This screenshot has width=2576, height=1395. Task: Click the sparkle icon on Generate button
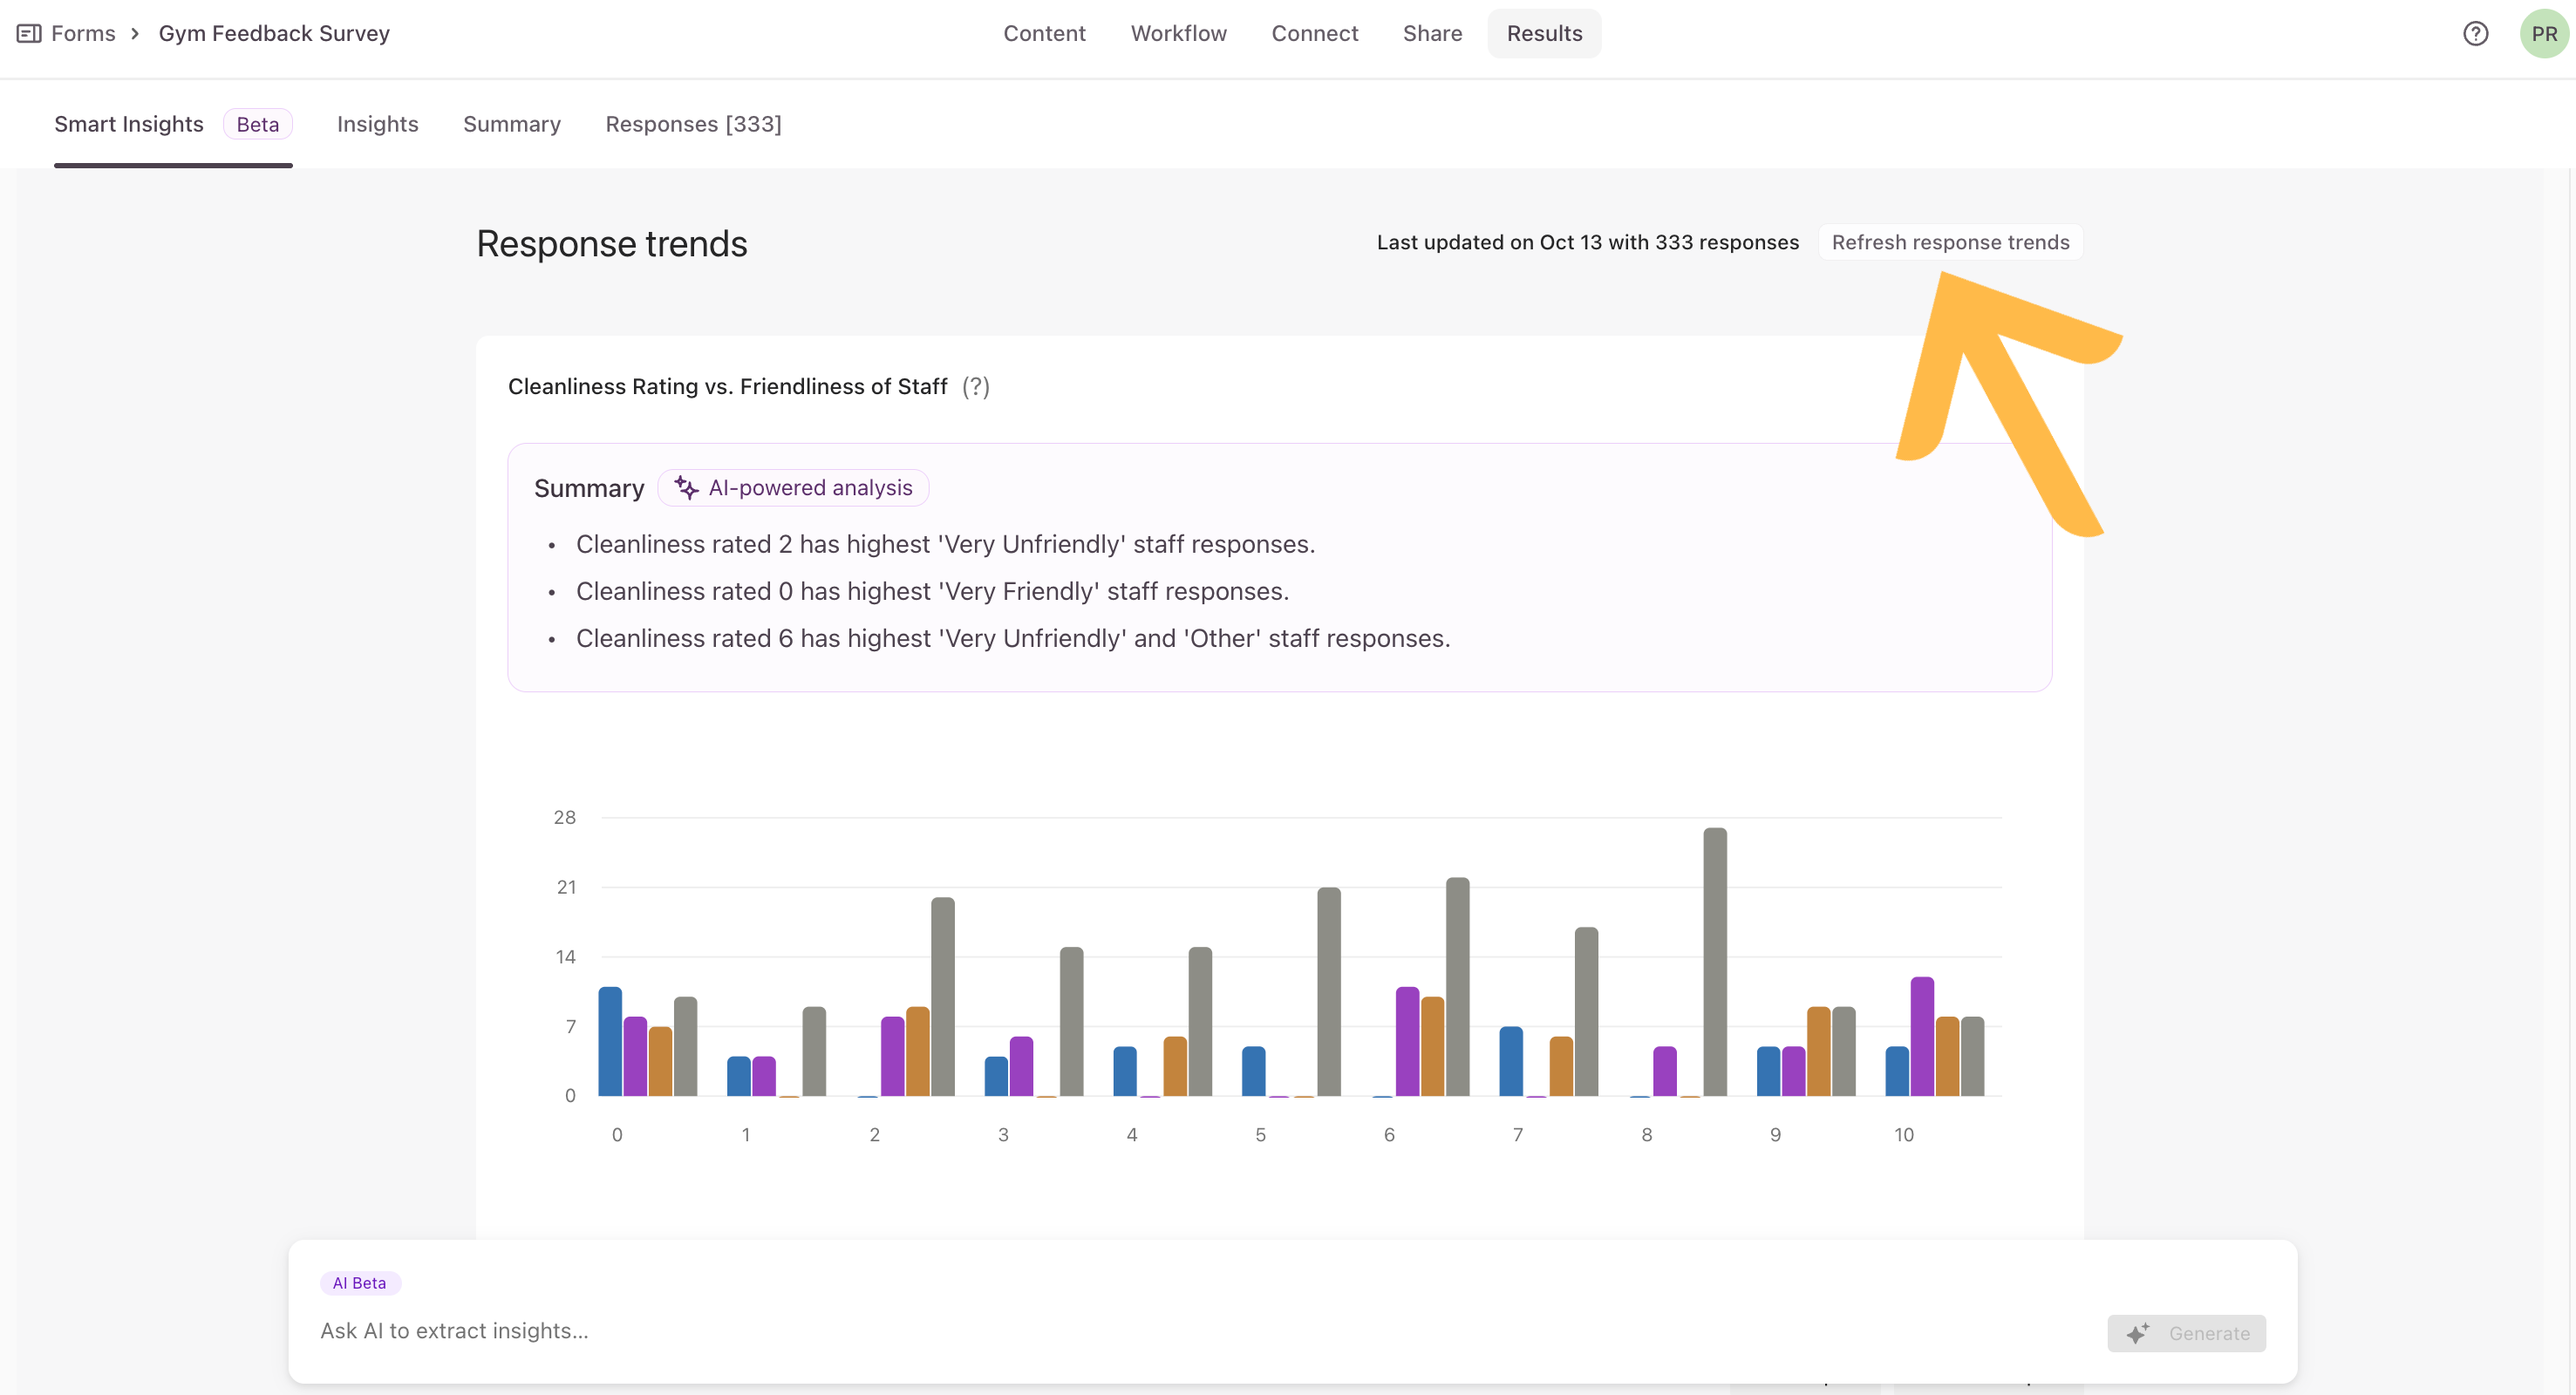pos(2137,1333)
